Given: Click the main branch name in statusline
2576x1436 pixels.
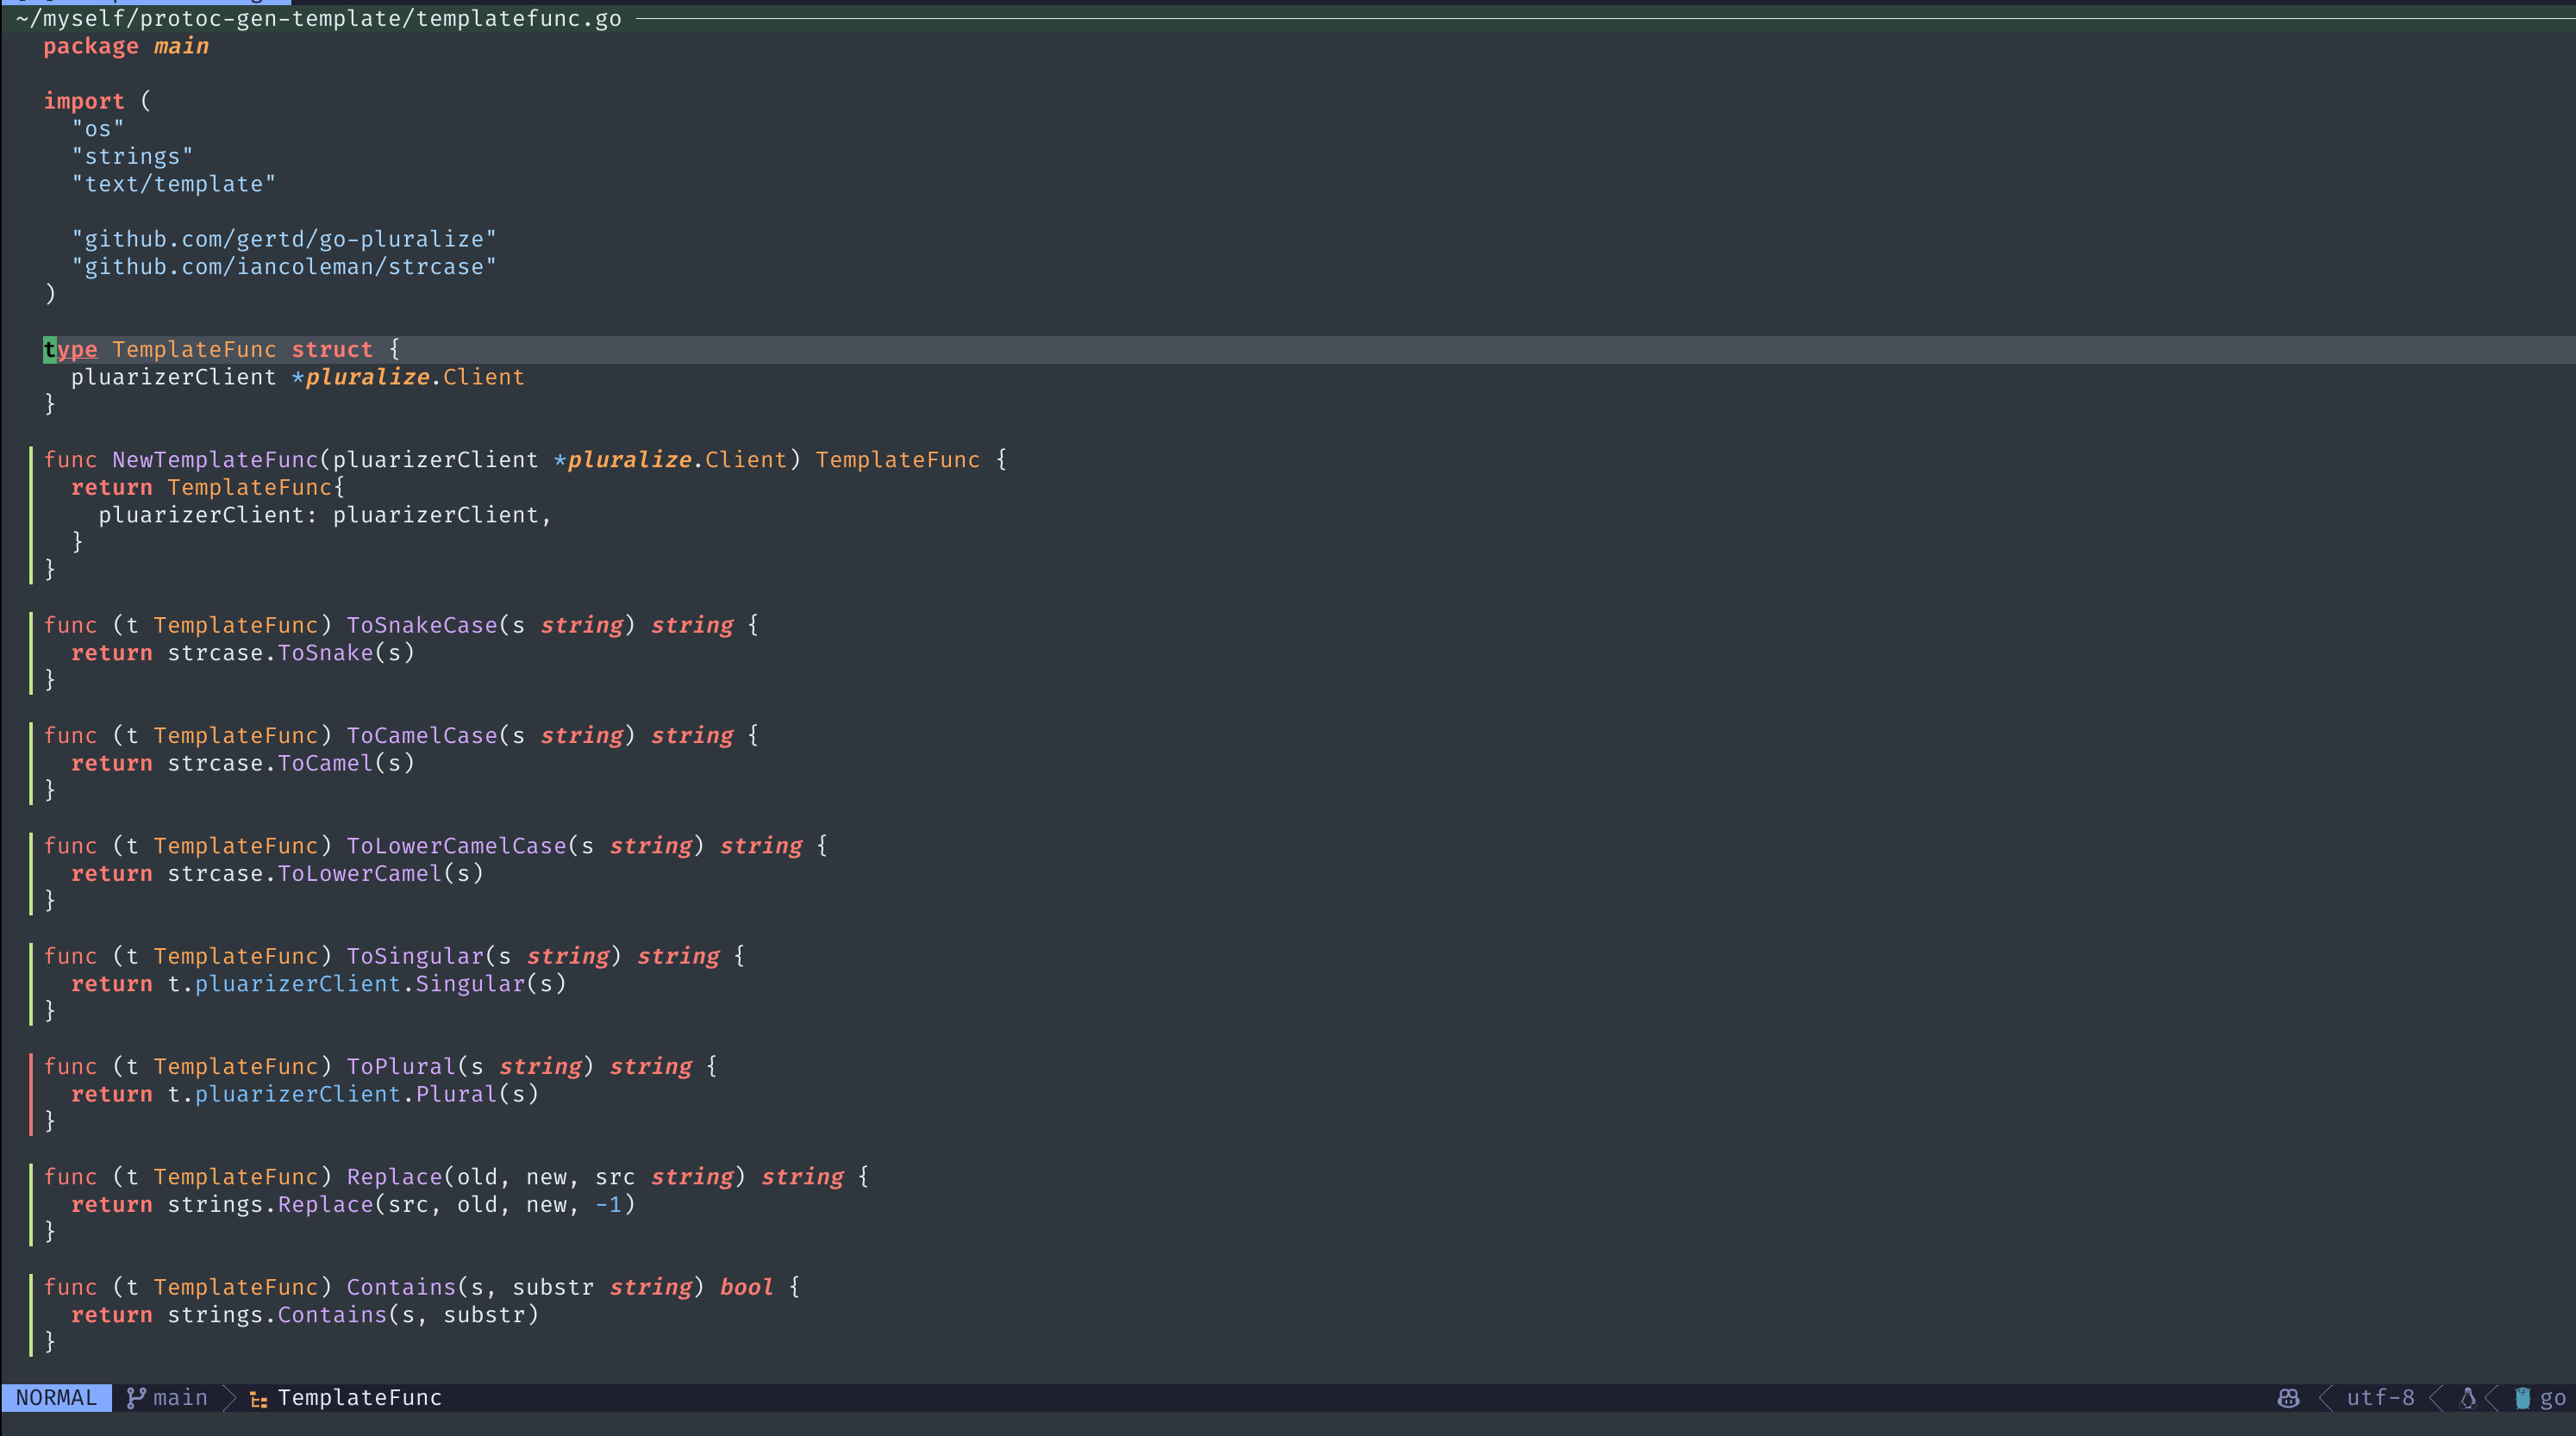Looking at the screenshot, I should pyautogui.click(x=180, y=1398).
